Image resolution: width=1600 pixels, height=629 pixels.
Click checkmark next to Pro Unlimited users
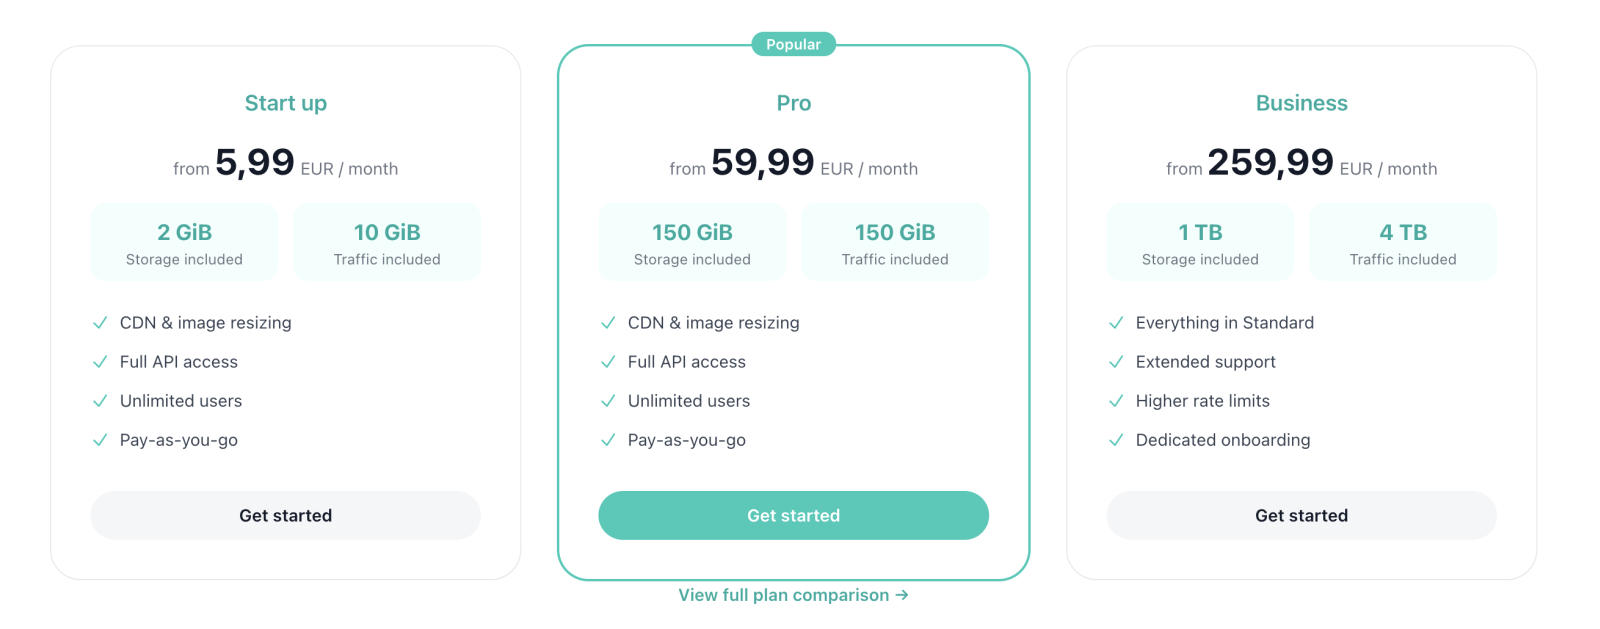coord(608,401)
